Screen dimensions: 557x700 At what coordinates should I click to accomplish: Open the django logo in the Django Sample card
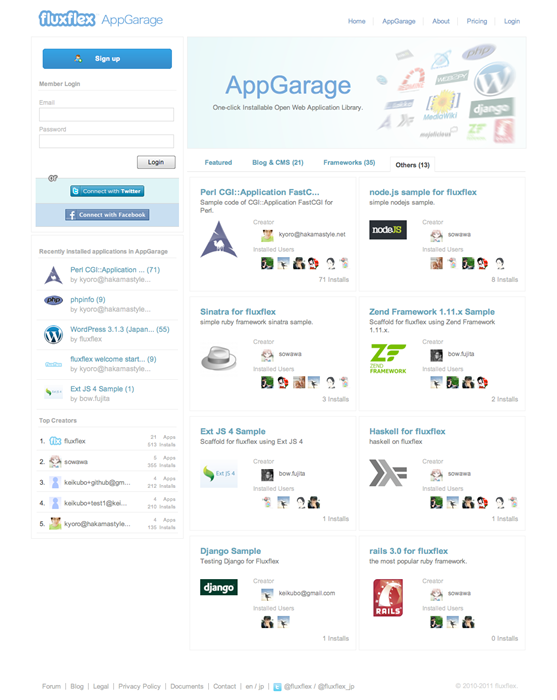pos(219,587)
